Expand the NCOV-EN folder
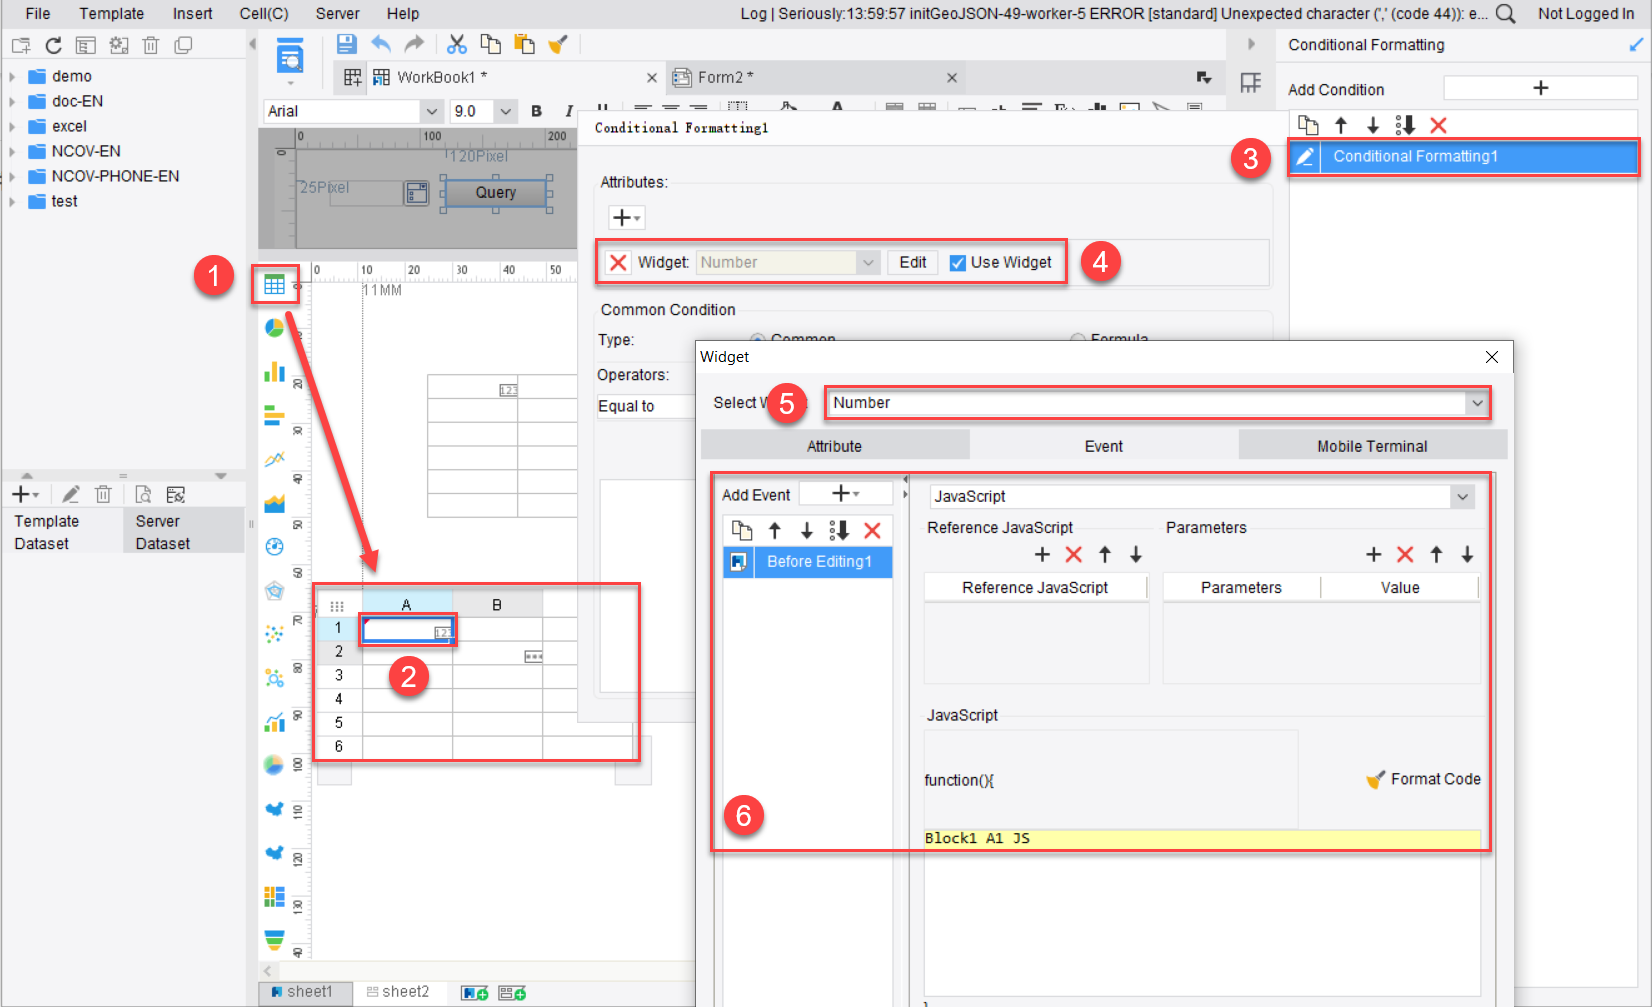1652x1007 pixels. 12,151
